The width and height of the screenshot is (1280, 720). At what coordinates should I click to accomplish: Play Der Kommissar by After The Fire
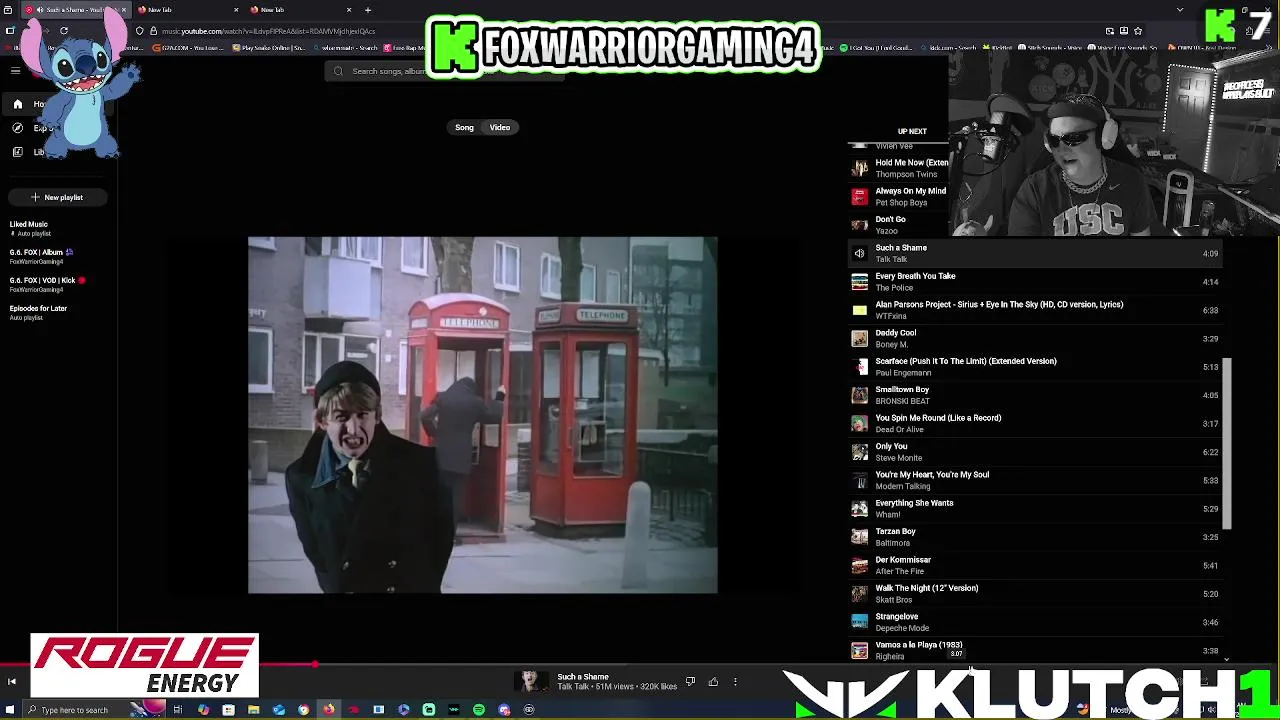coord(1036,566)
